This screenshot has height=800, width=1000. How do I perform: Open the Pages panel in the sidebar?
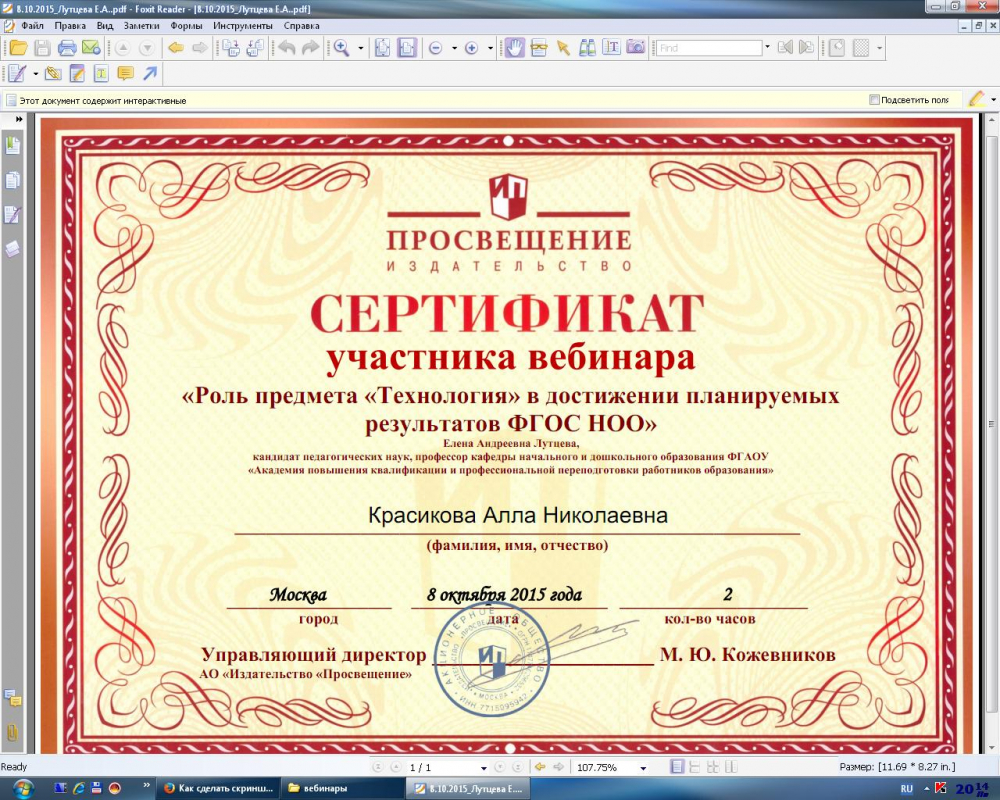click(12, 181)
